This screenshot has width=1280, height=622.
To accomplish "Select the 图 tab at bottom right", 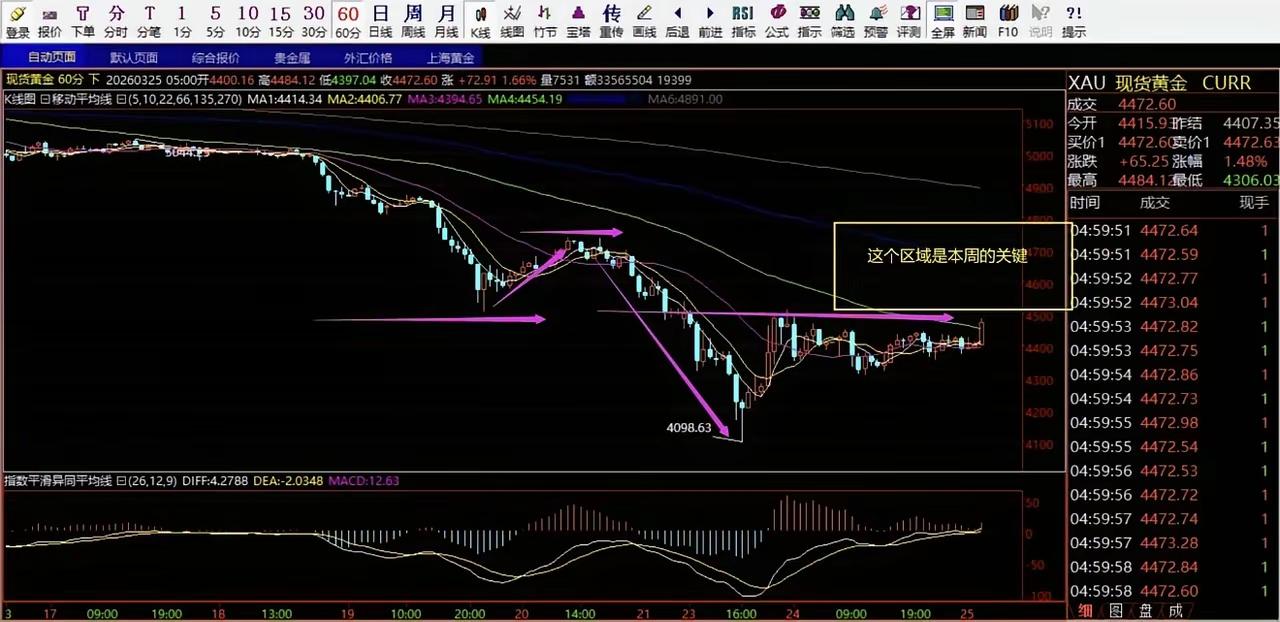I will (1116, 610).
